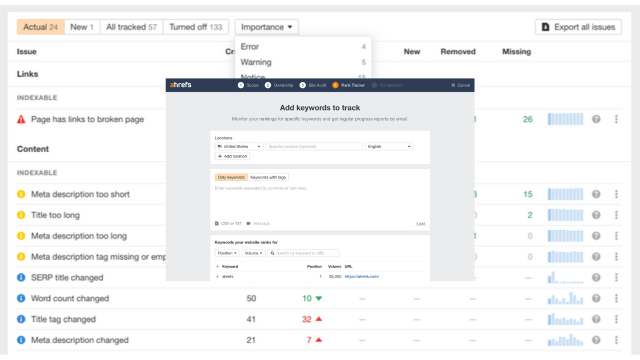Switch to the Turned off 133 tab

pos(196,27)
